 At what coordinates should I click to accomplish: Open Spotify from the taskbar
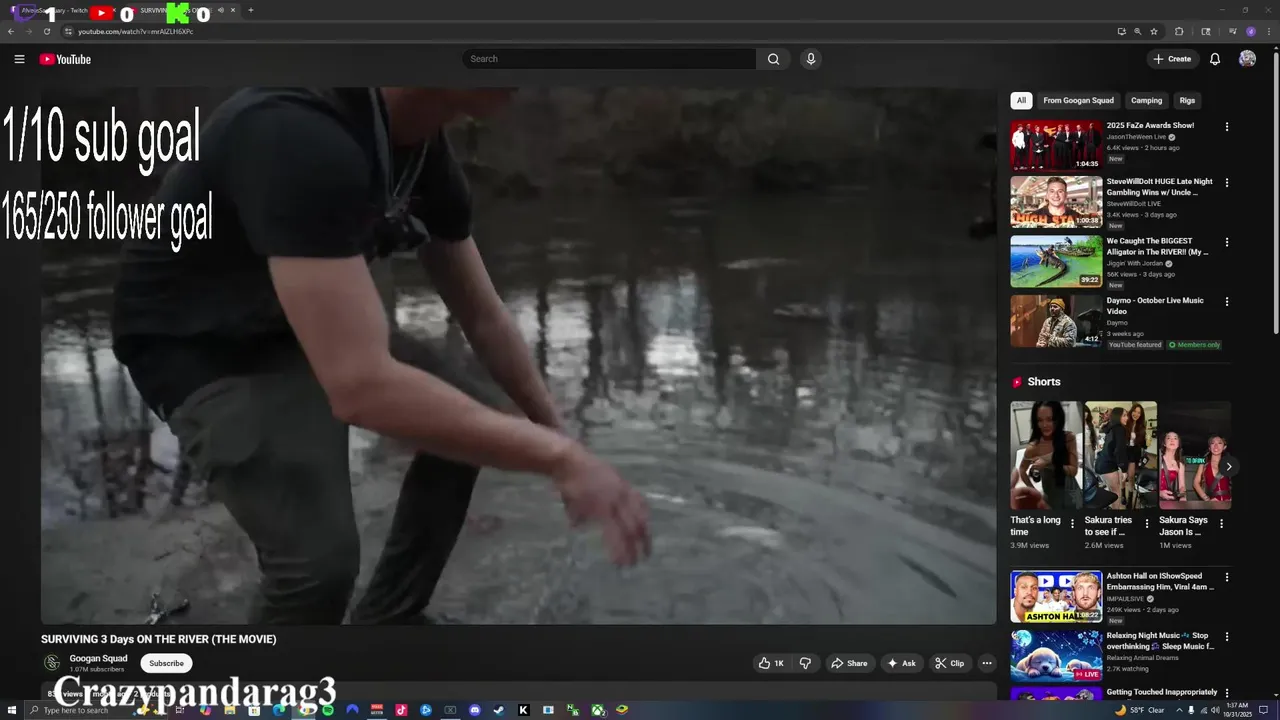pyautogui.click(x=328, y=710)
